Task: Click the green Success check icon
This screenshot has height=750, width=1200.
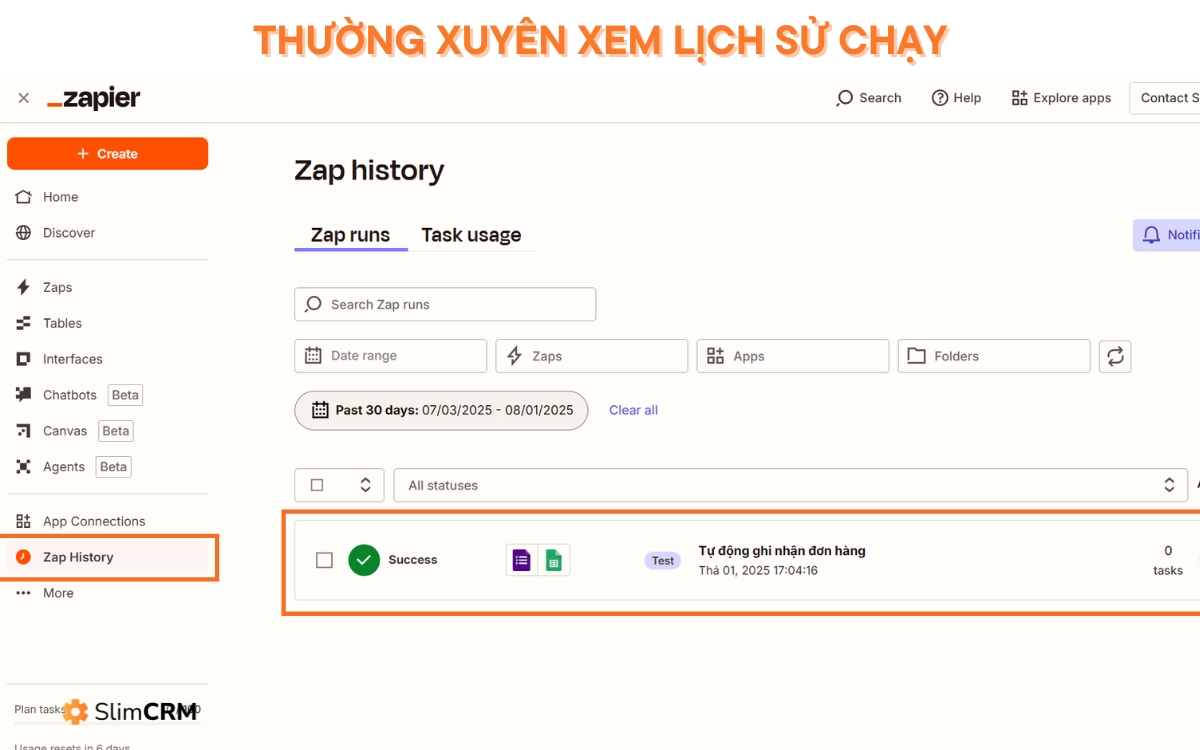Action: coord(364,560)
